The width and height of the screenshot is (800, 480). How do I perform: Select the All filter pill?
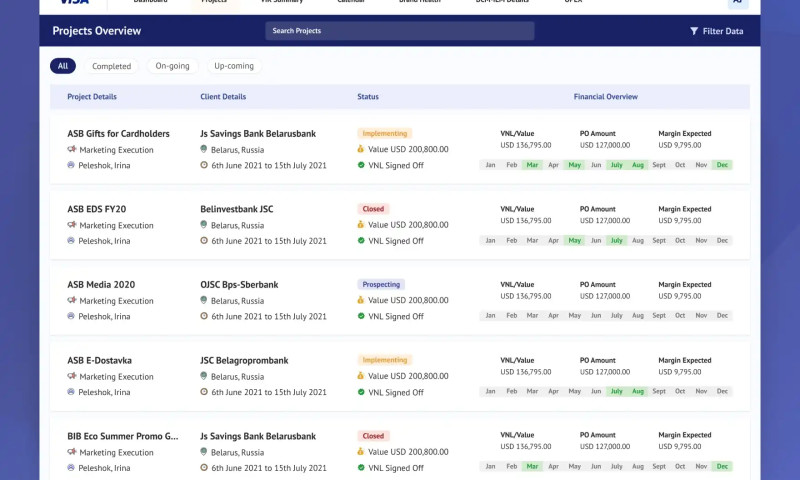click(x=63, y=66)
